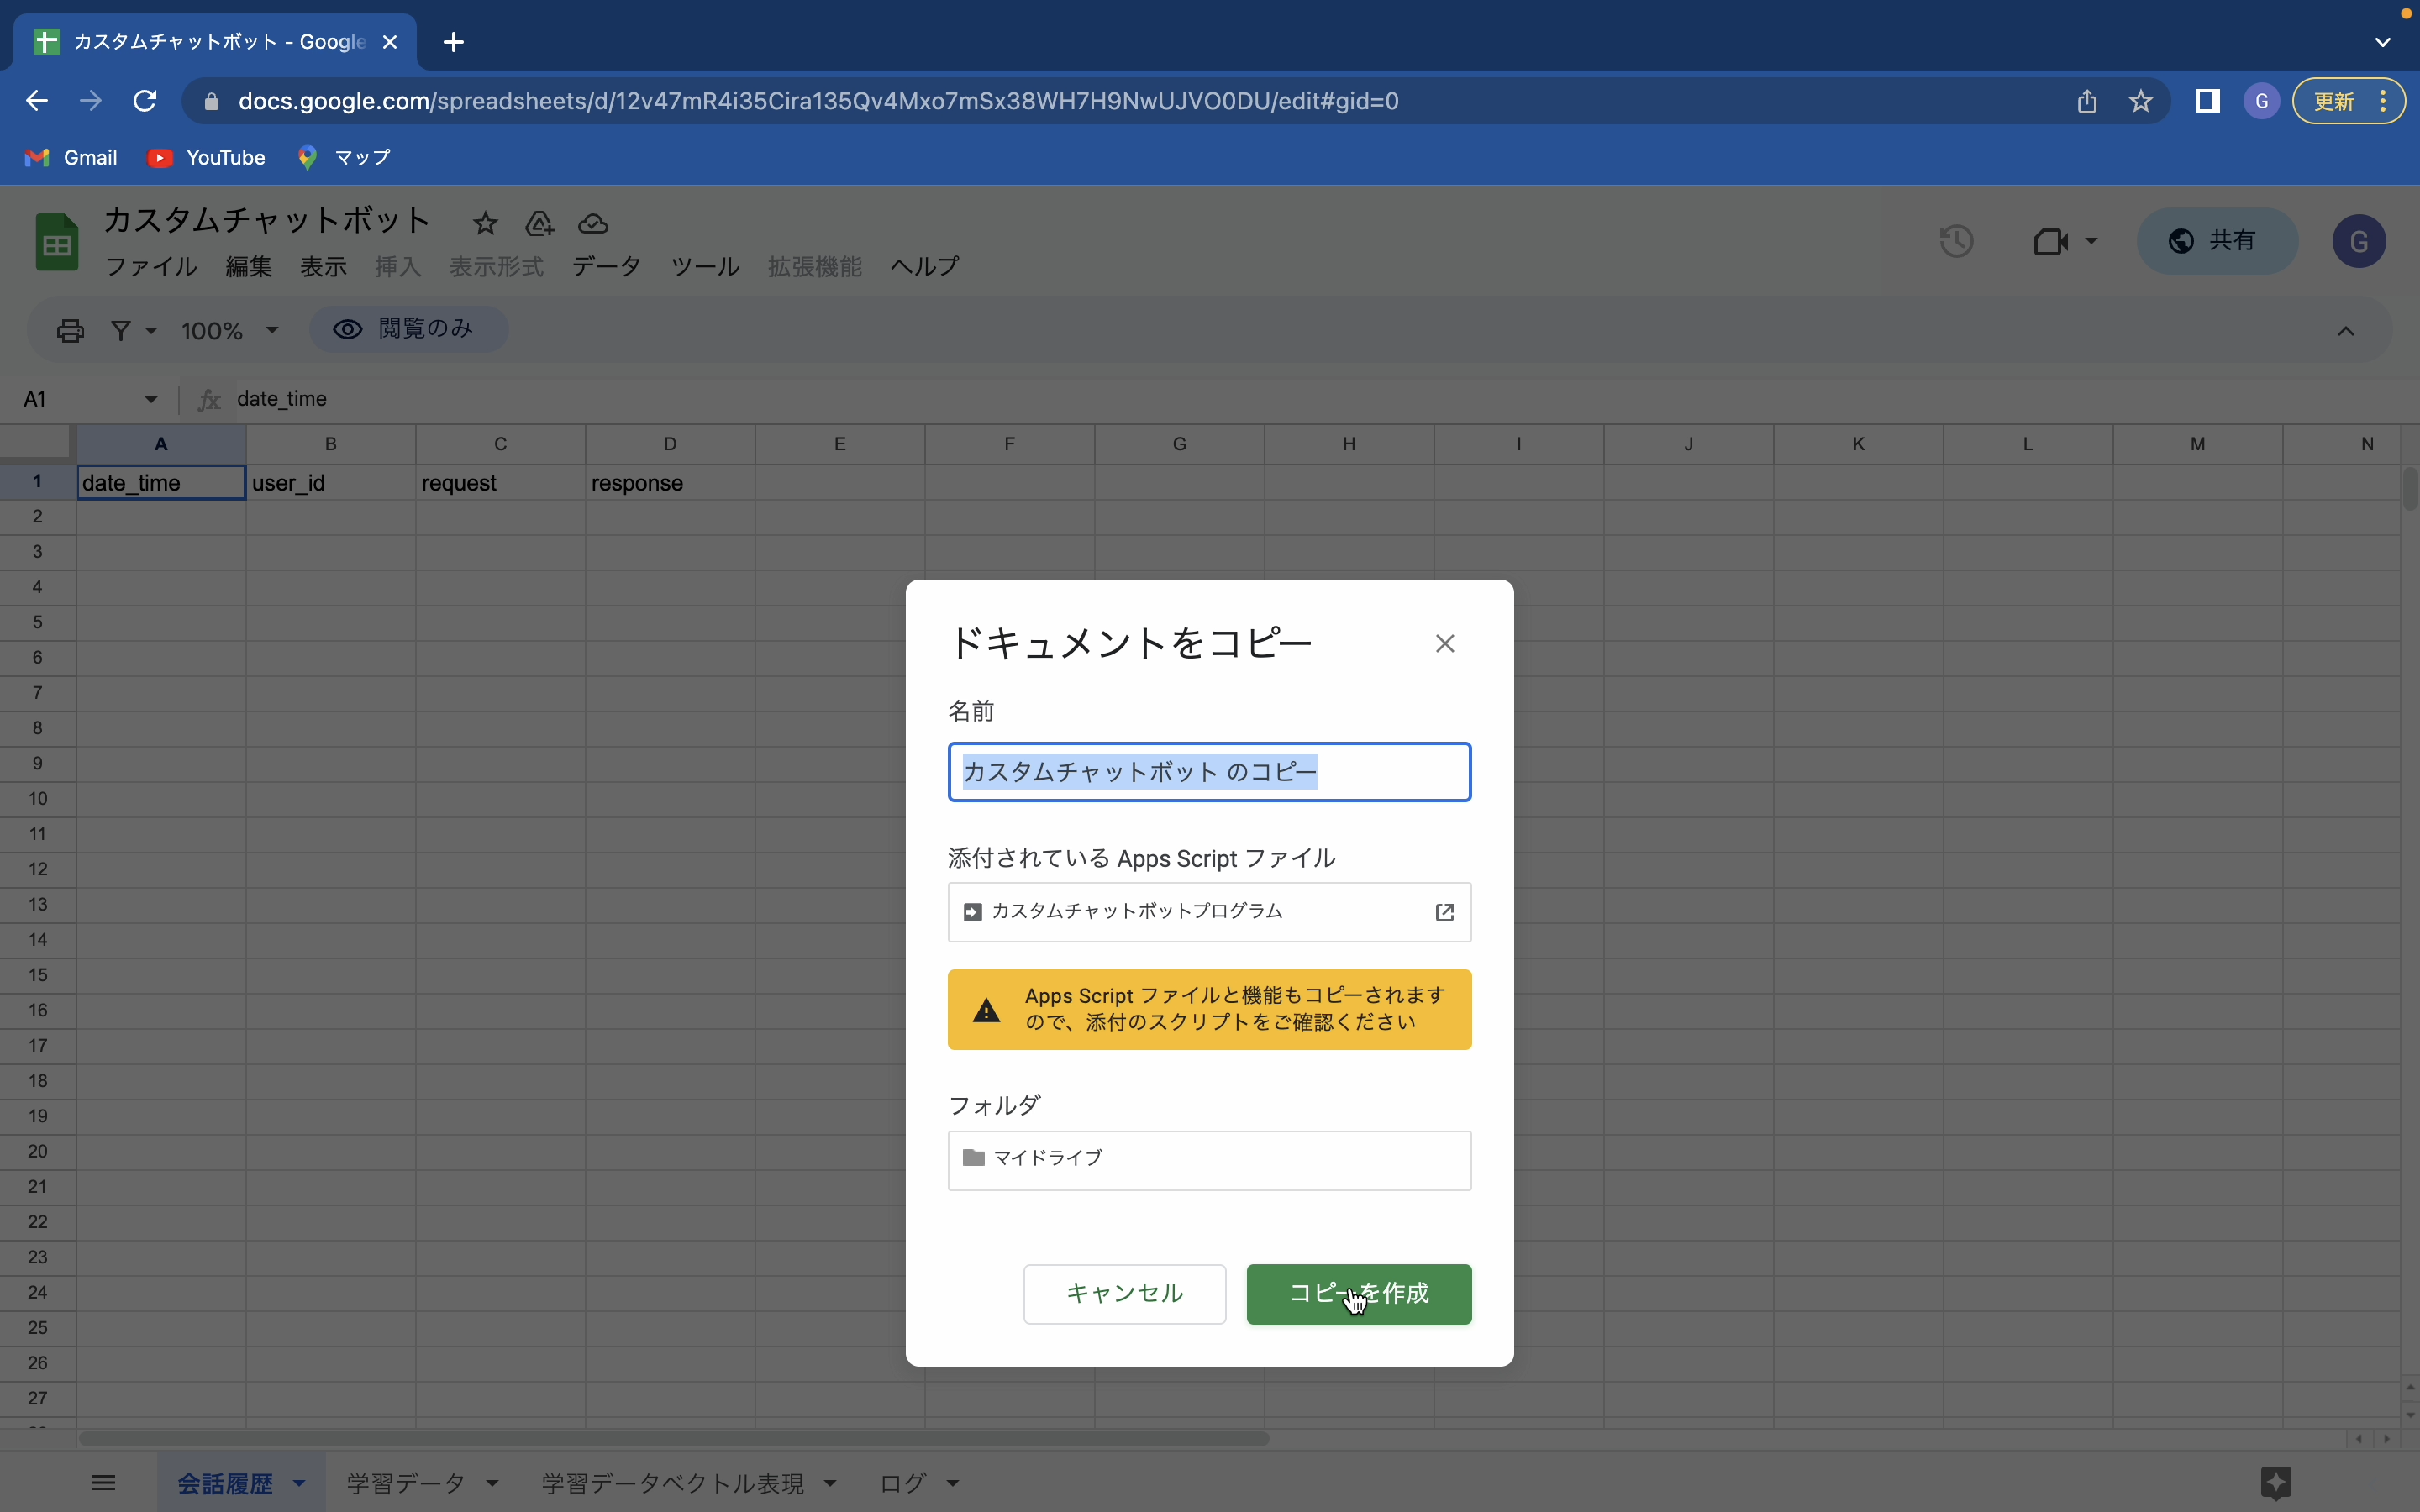The height and width of the screenshot is (1512, 2420).
Task: Click the add to Drive icon
Action: point(539,223)
